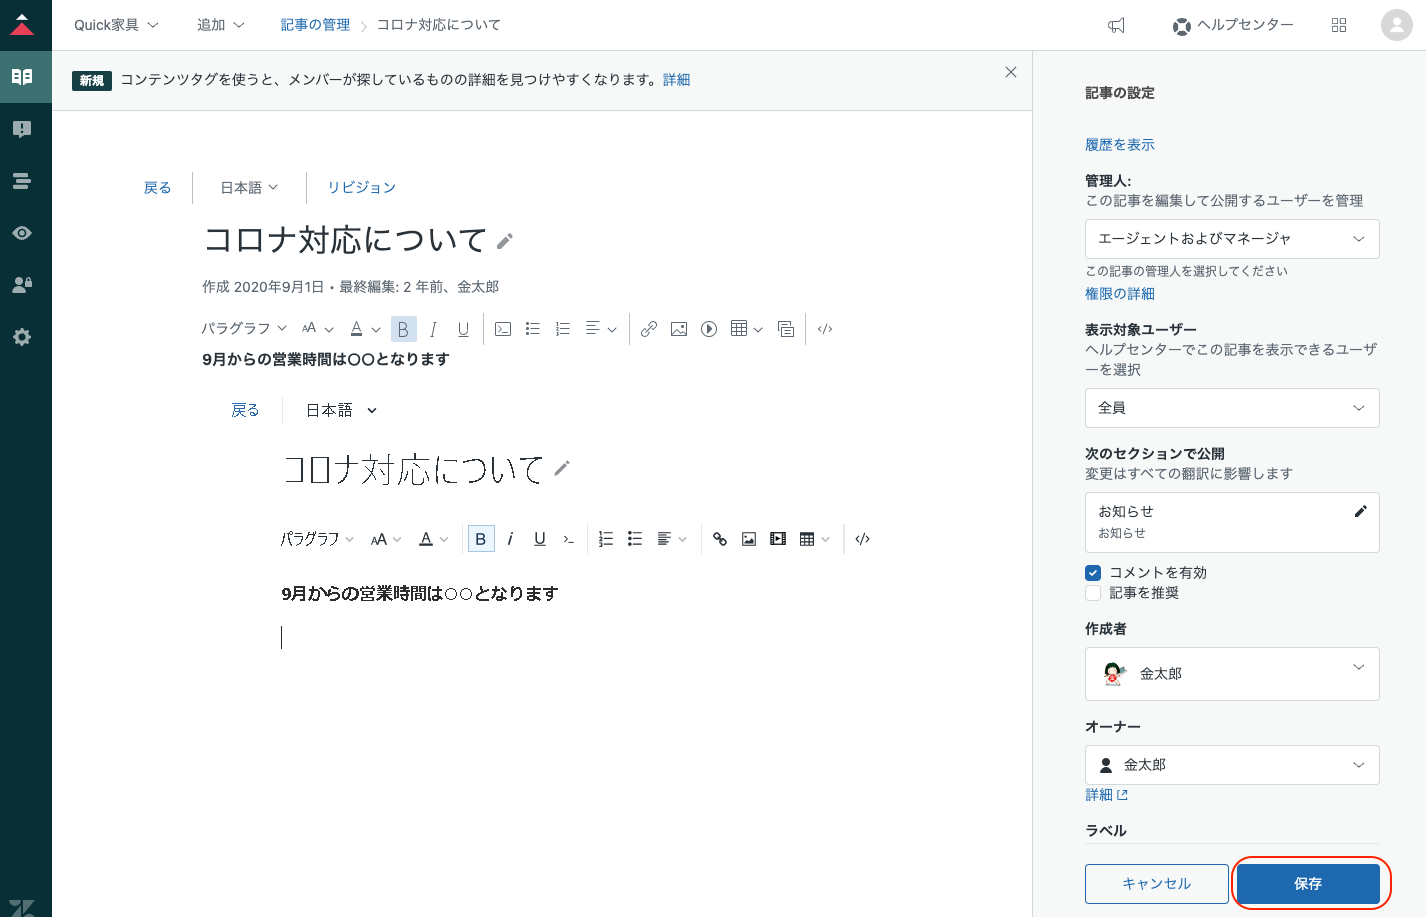Open the 作成者 author dropdown
The width and height of the screenshot is (1426, 917).
coord(1232,674)
